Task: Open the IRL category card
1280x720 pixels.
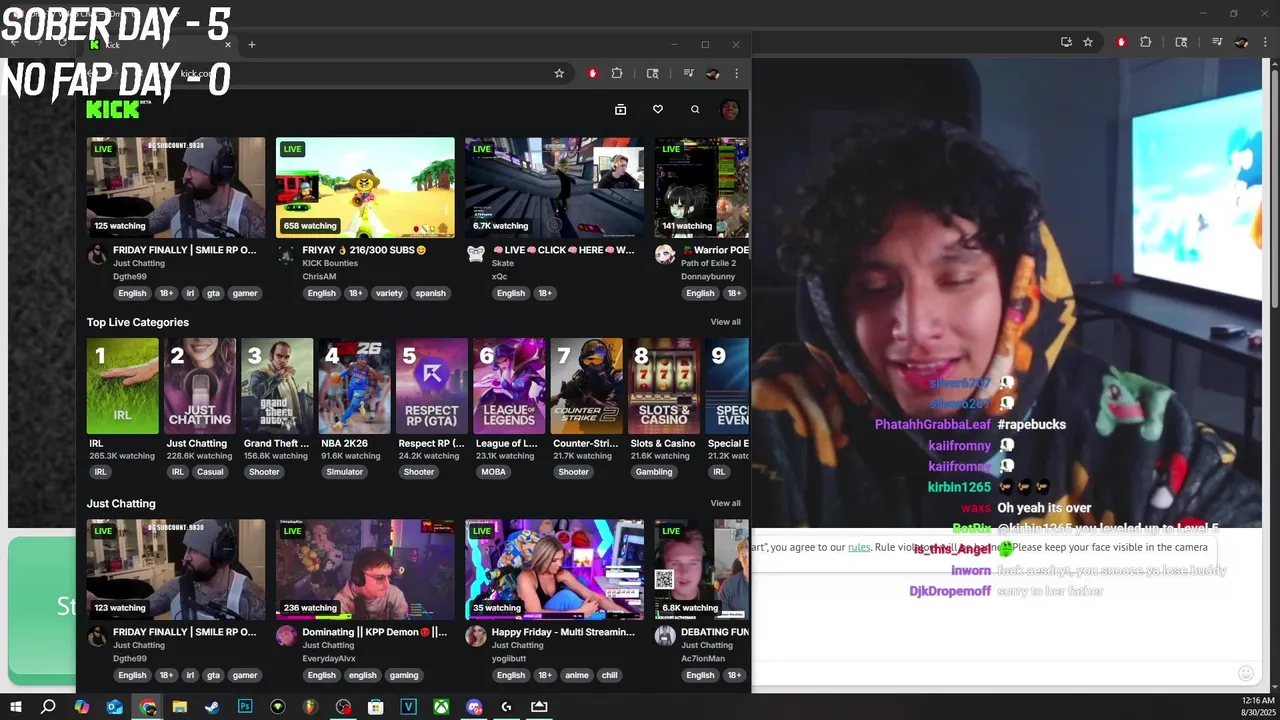Action: pyautogui.click(x=122, y=386)
